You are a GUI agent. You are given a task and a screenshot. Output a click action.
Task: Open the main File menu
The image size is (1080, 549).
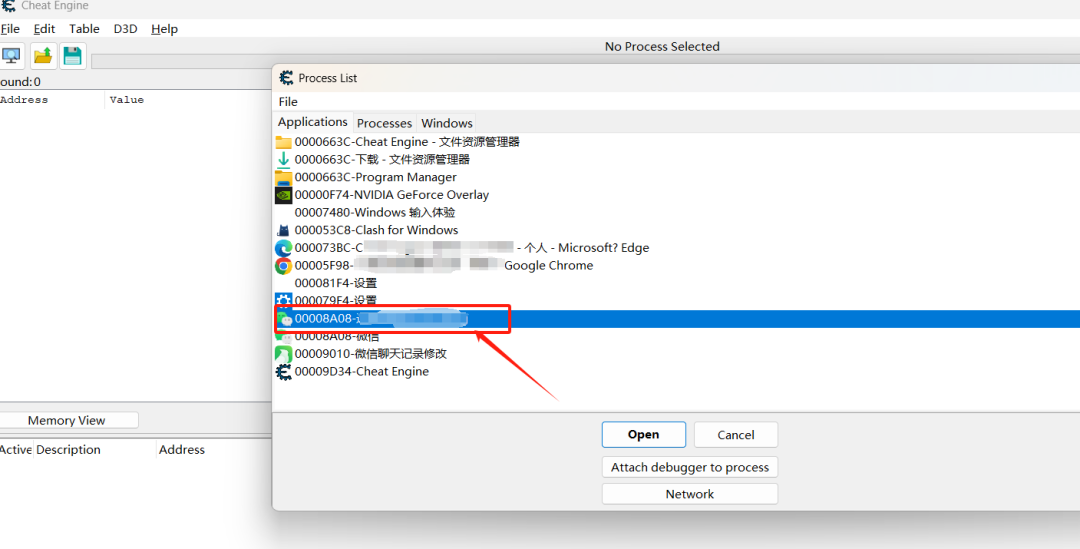coord(10,29)
